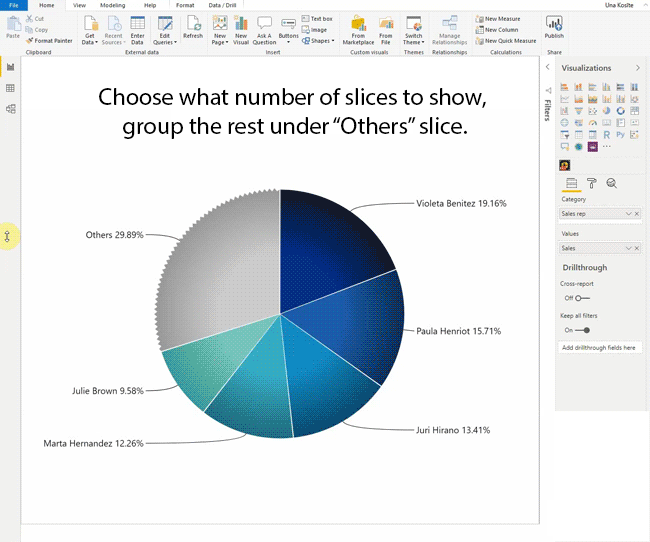Click From File custom visuals
This screenshot has width=650, height=542.
(386, 31)
